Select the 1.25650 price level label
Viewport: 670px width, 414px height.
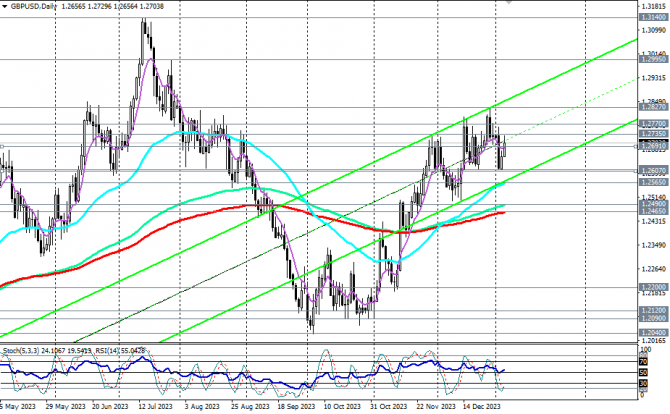pyautogui.click(x=653, y=182)
